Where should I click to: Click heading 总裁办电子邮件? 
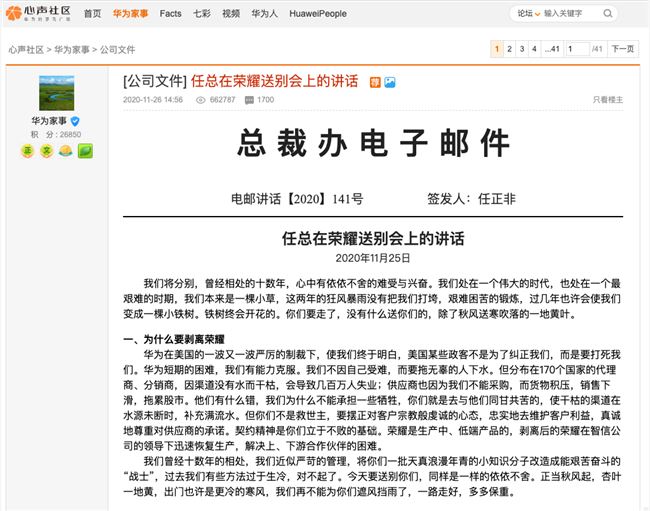(373, 143)
